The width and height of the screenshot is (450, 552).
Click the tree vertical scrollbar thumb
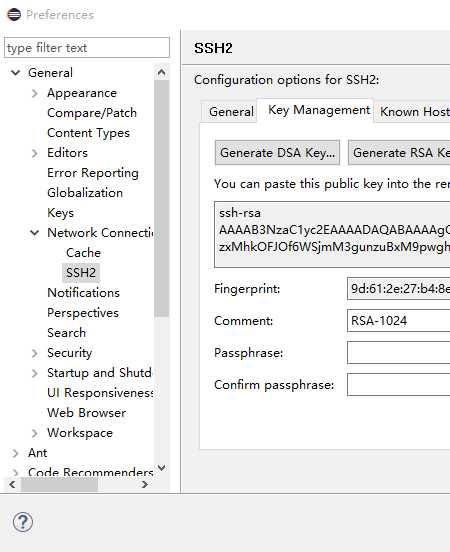point(162,199)
